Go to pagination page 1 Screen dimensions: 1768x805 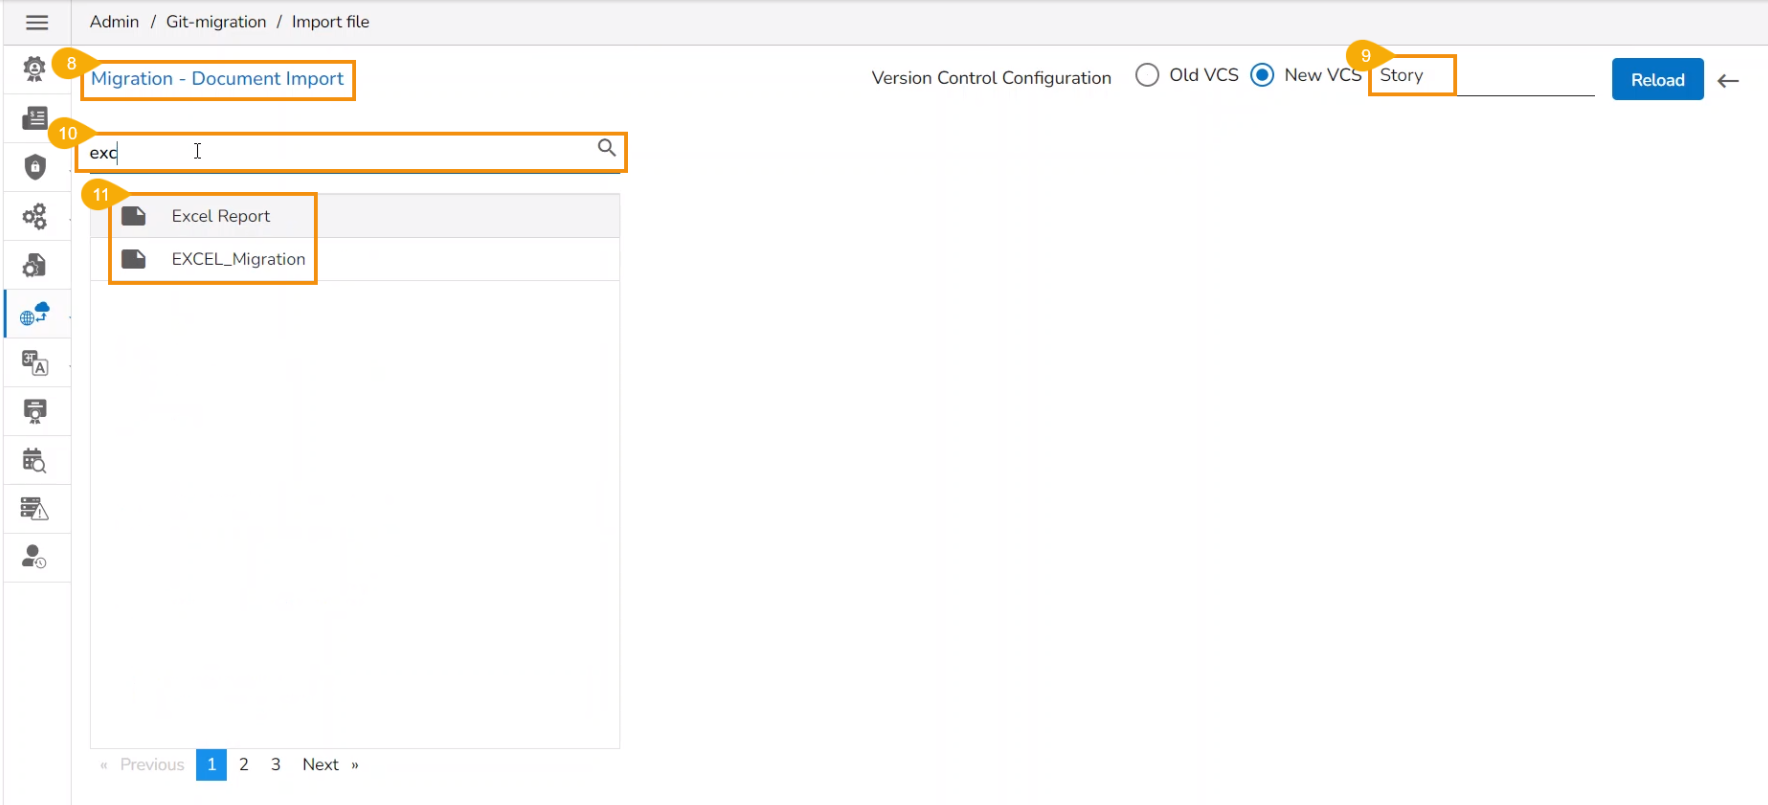pyautogui.click(x=212, y=765)
